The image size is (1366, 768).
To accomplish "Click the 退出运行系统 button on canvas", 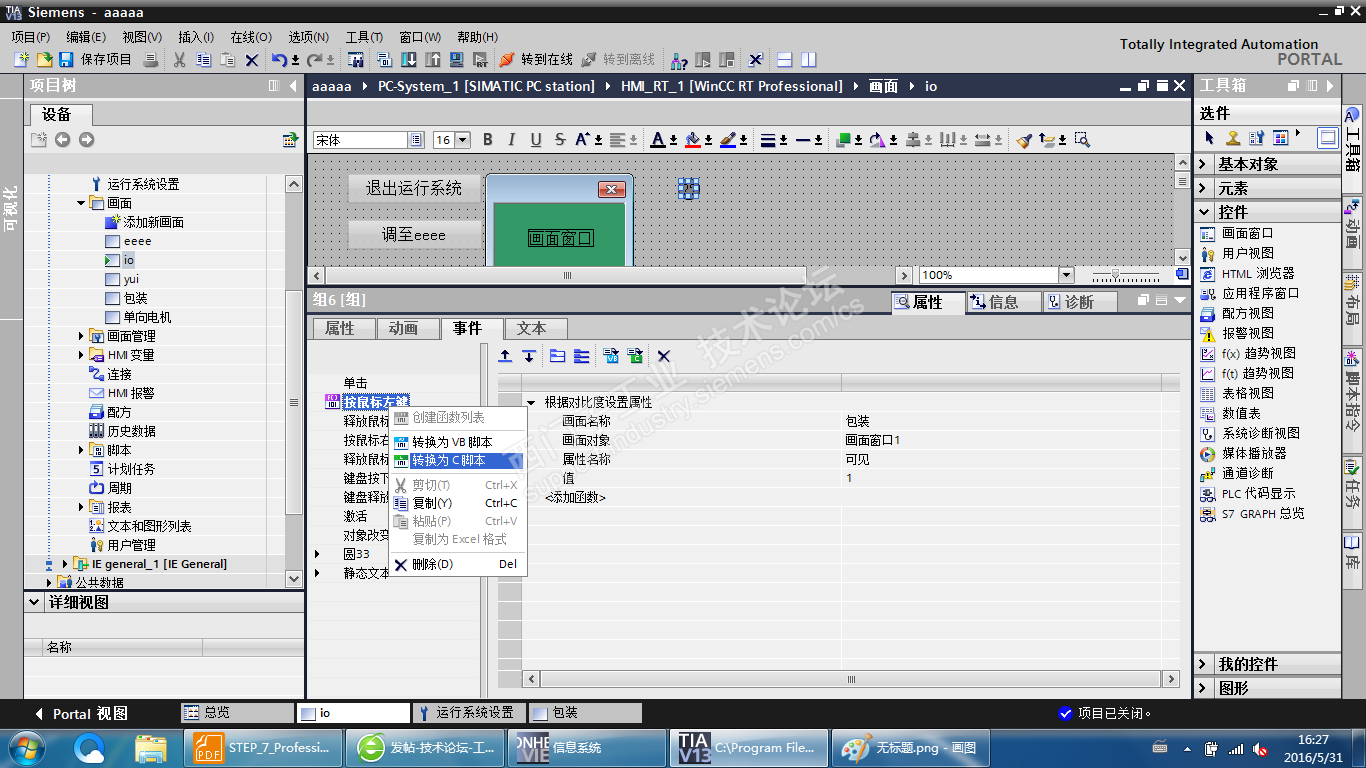I will click(x=414, y=188).
